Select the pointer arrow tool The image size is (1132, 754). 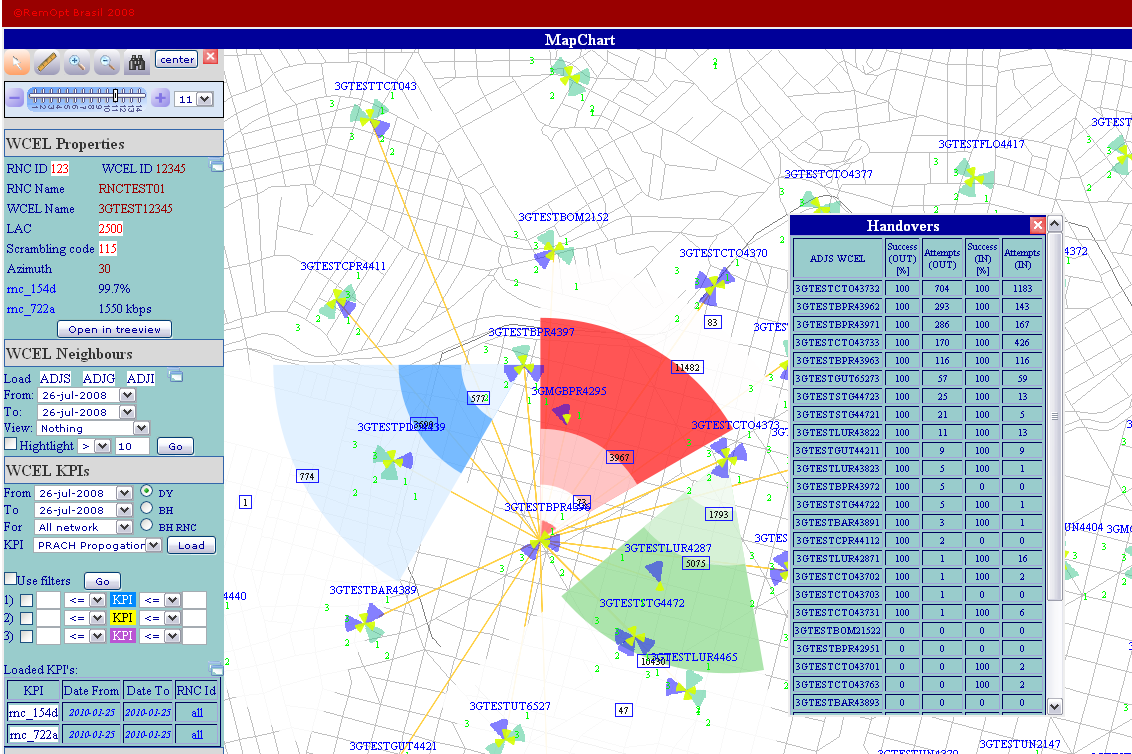coord(18,63)
